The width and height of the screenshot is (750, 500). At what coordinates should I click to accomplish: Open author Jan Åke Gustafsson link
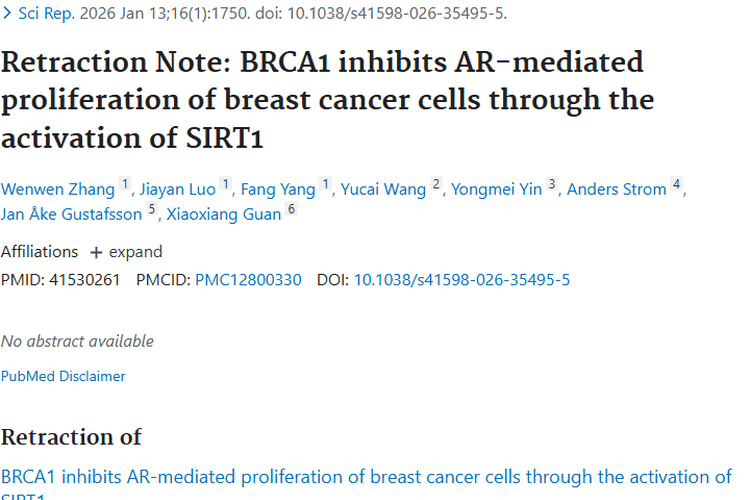[71, 215]
